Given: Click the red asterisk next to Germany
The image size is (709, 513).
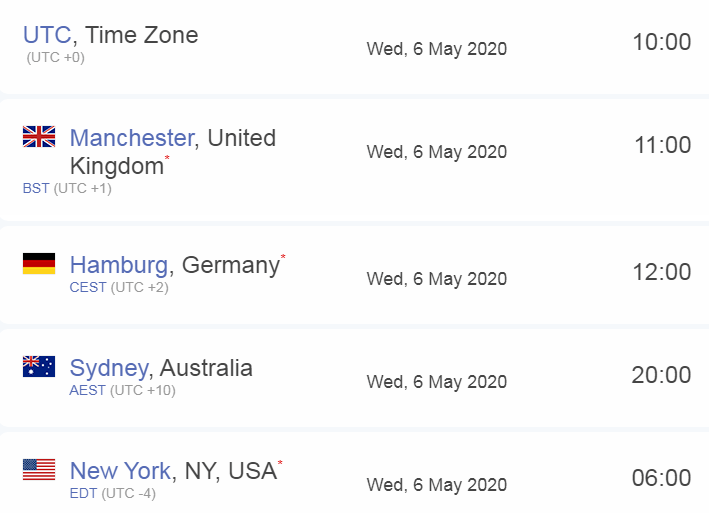Looking at the screenshot, I should (x=283, y=258).
